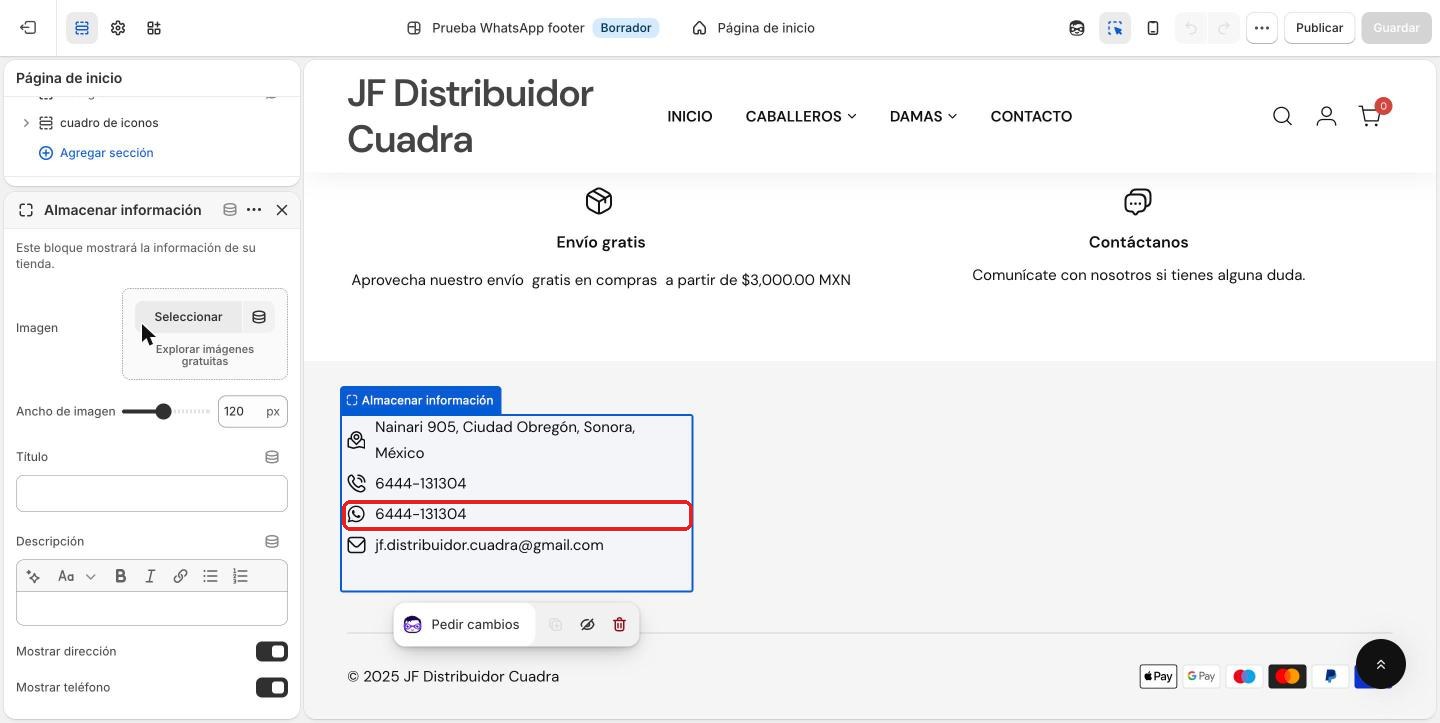Click the desktop inspector selection icon
This screenshot has height=723, width=1440.
pos(1115,28)
